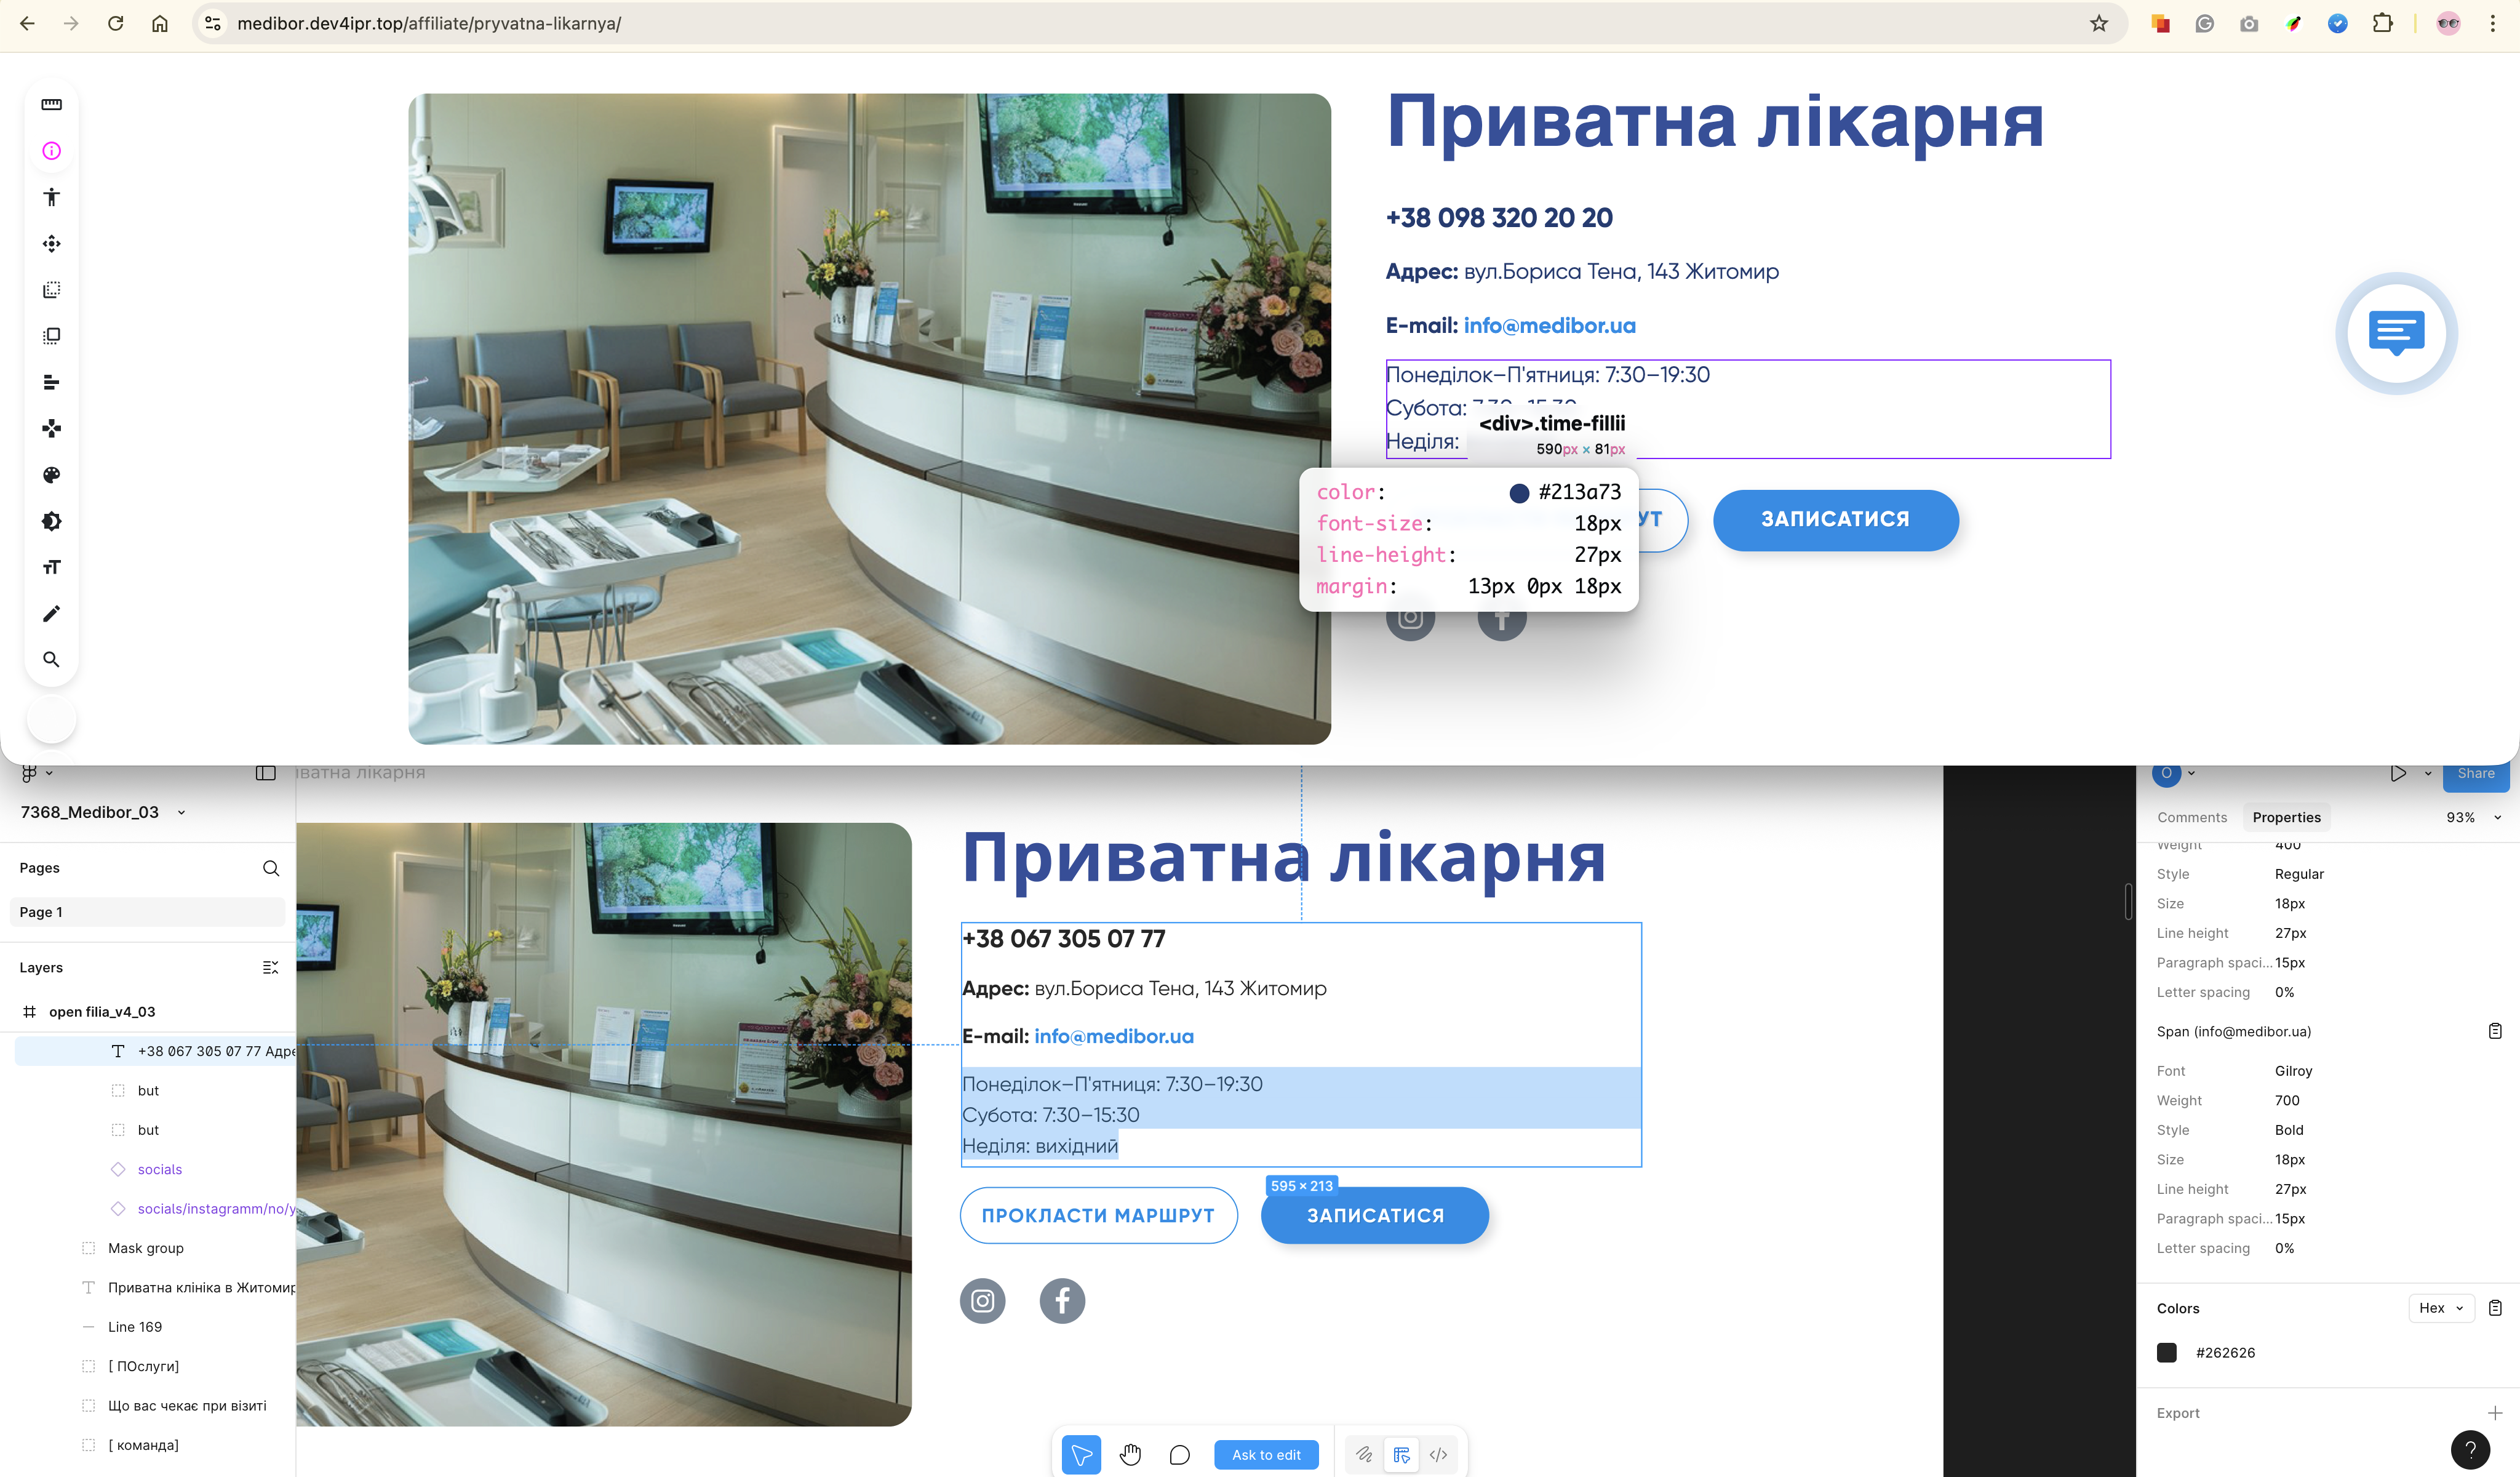Select the pencil edit text tool

[x=51, y=613]
